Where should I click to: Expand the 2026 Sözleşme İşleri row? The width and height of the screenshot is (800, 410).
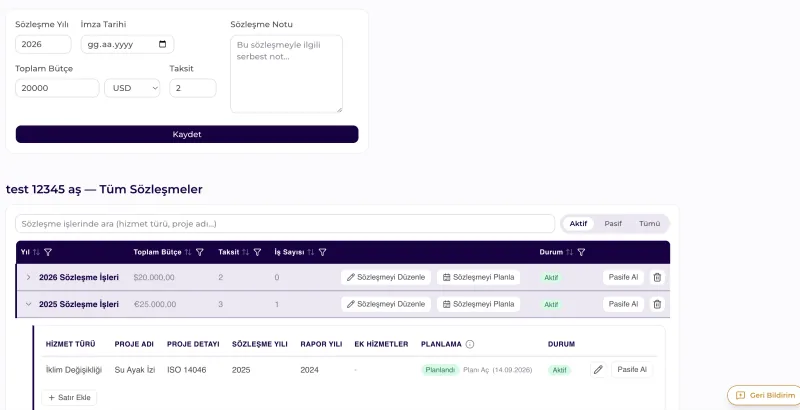(29, 277)
